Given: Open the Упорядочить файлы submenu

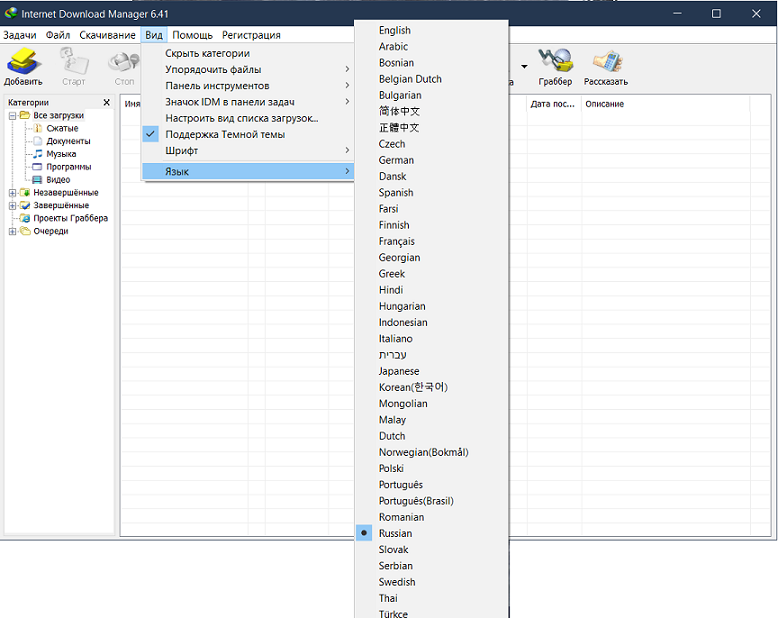Looking at the screenshot, I should point(248,69).
